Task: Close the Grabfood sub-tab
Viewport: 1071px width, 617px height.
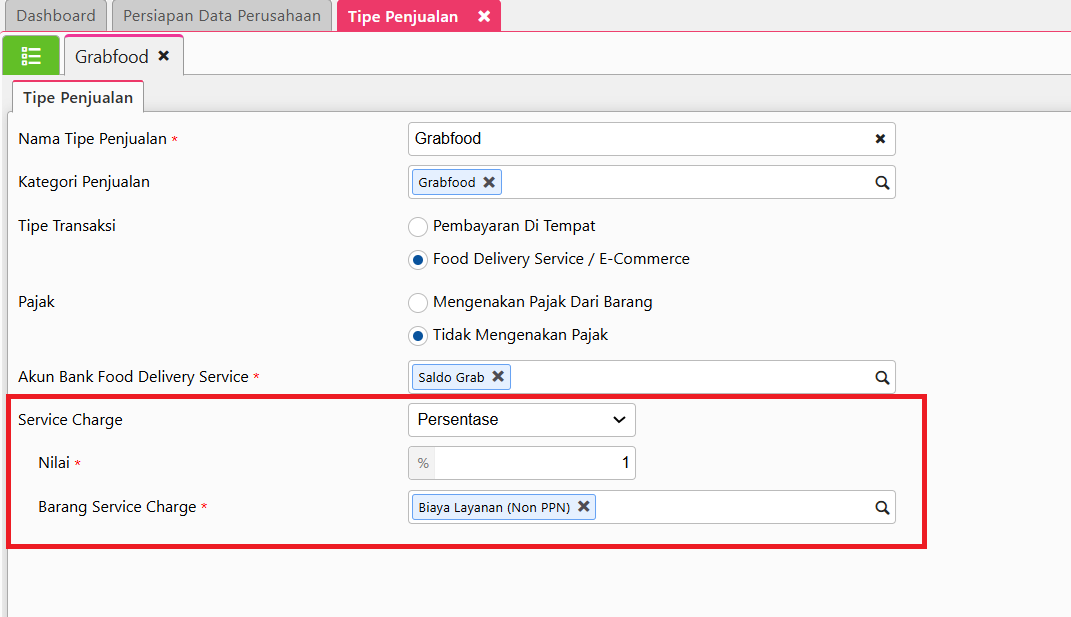Action: click(164, 57)
